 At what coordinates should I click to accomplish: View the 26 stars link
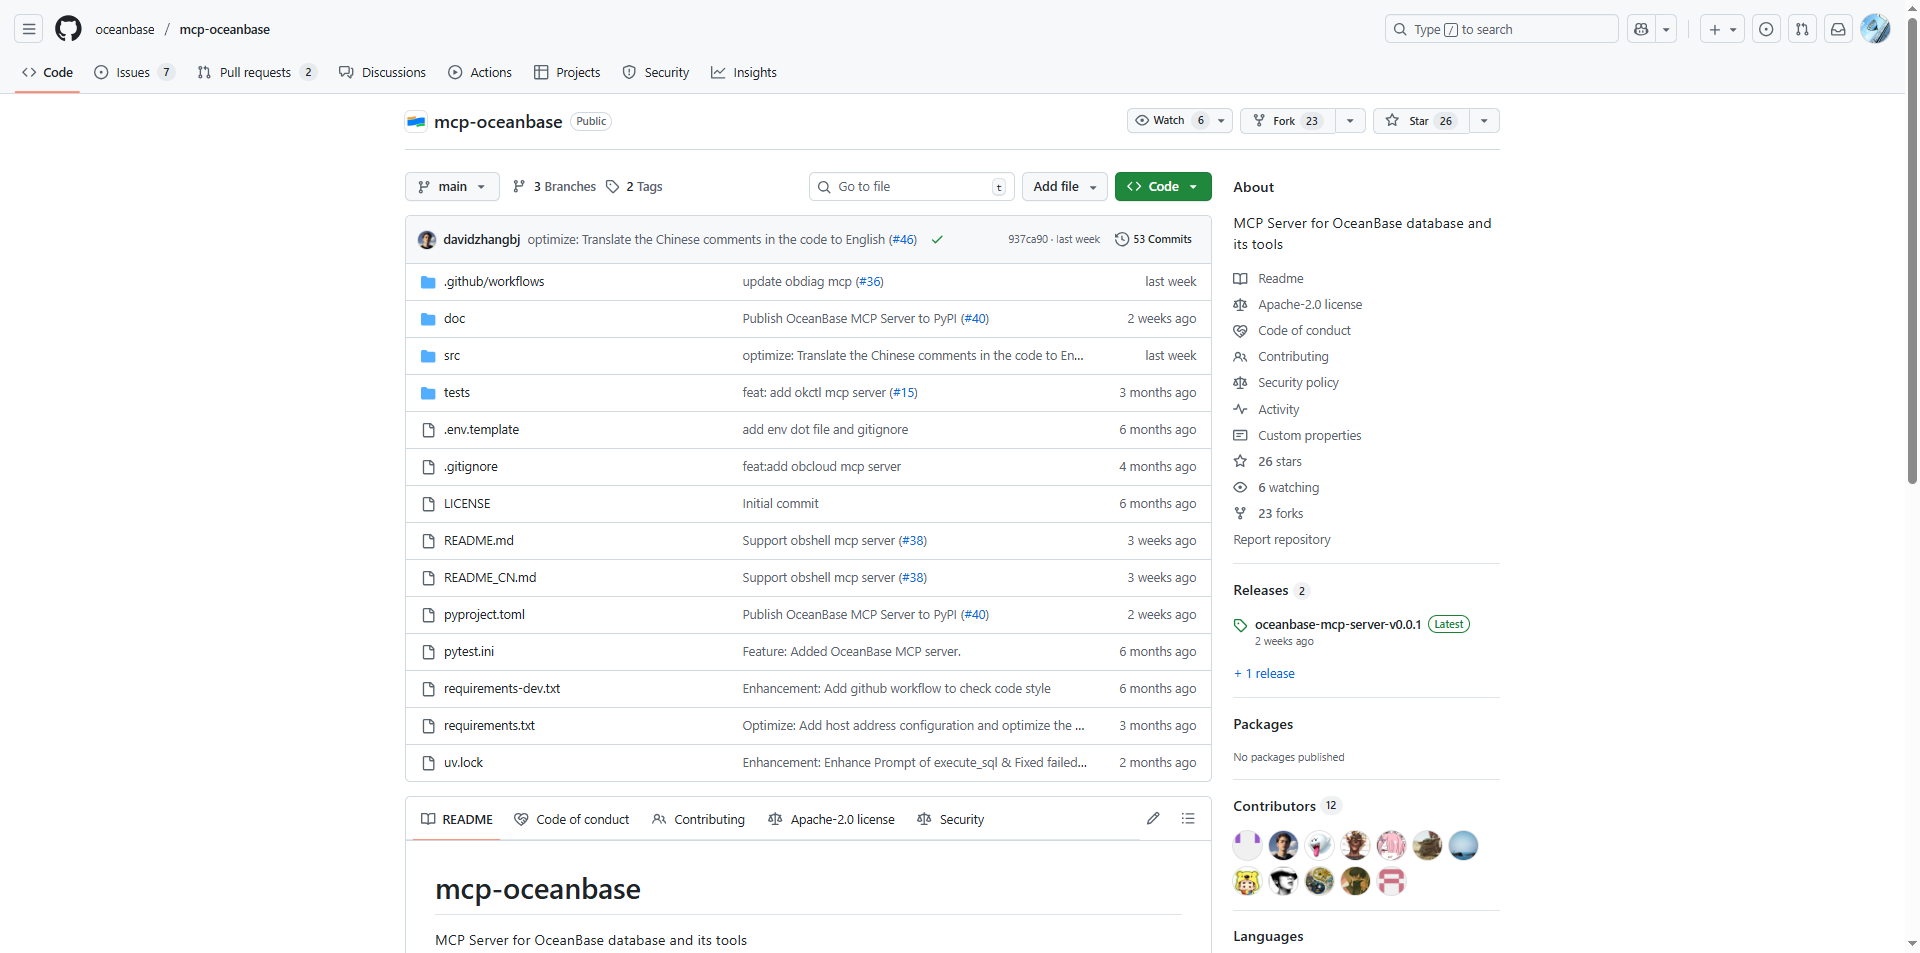click(x=1280, y=461)
